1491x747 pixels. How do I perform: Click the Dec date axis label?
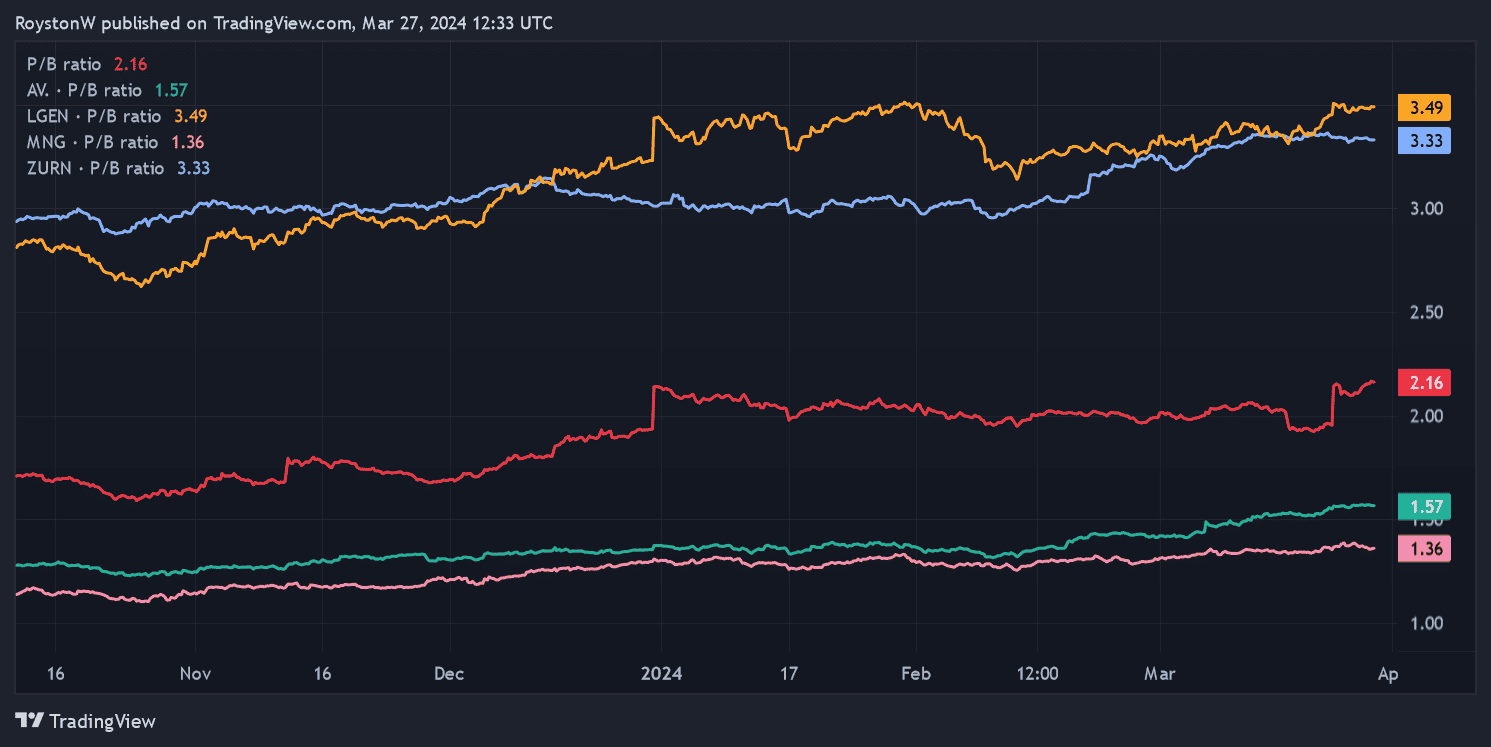pos(449,674)
